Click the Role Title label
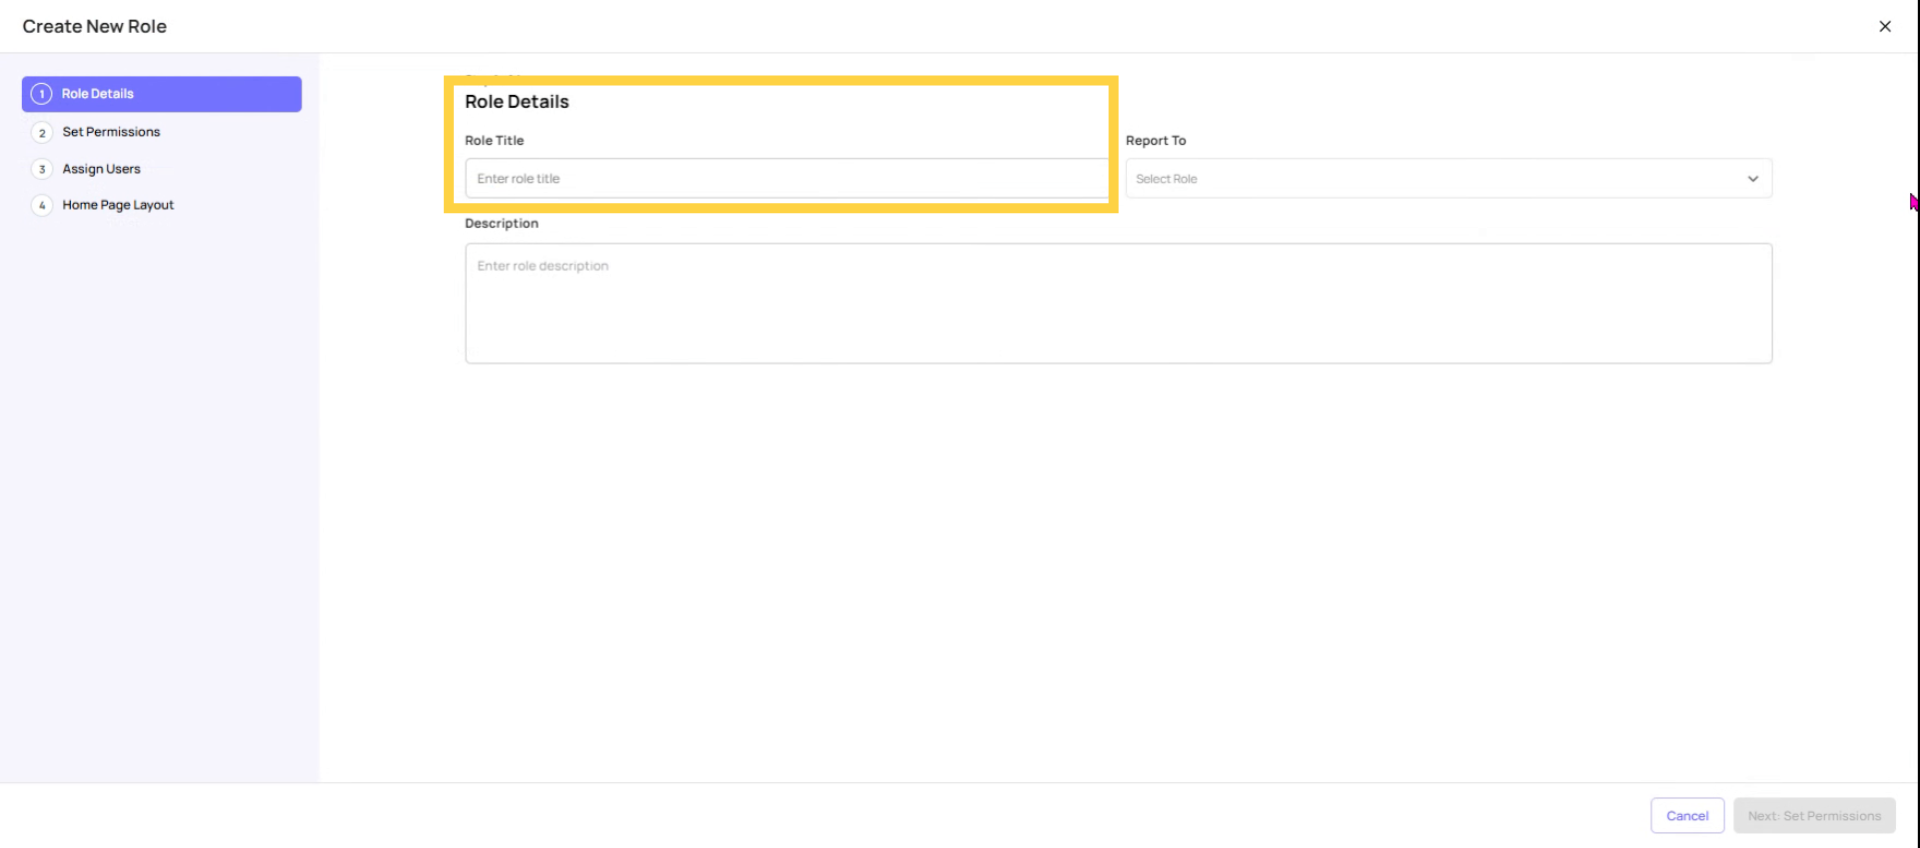 point(494,141)
